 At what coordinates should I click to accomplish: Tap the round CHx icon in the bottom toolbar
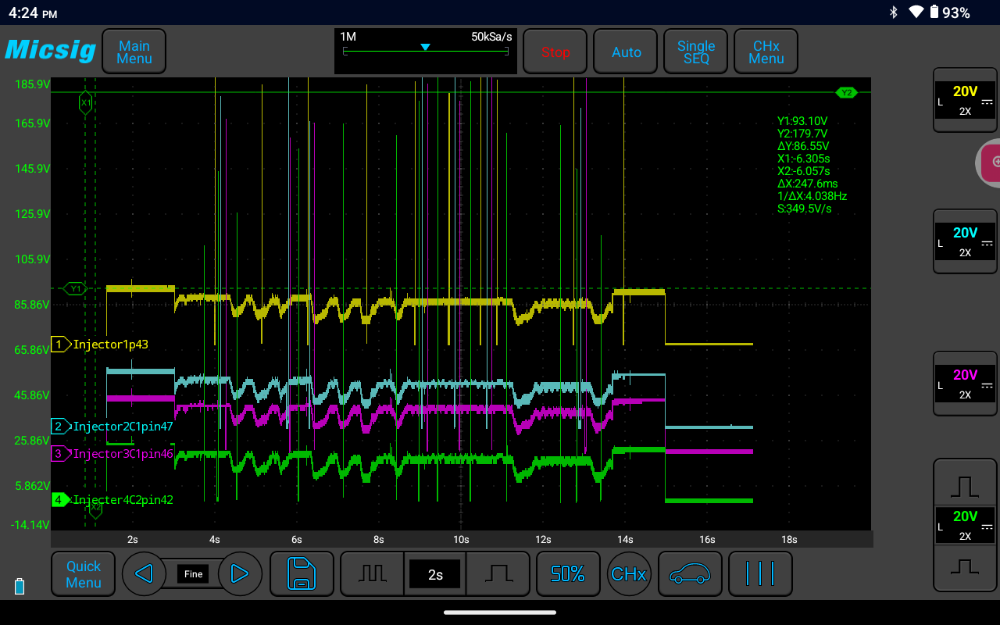point(628,574)
